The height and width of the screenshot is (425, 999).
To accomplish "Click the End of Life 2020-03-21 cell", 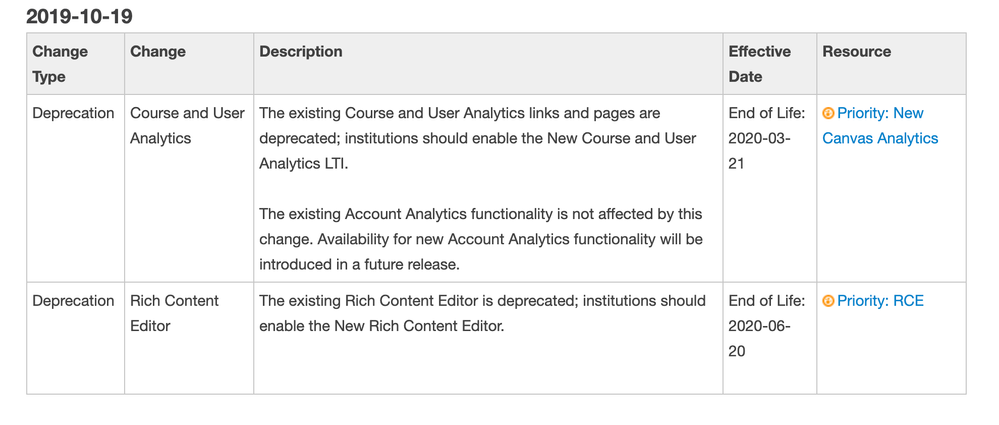I will [765, 138].
